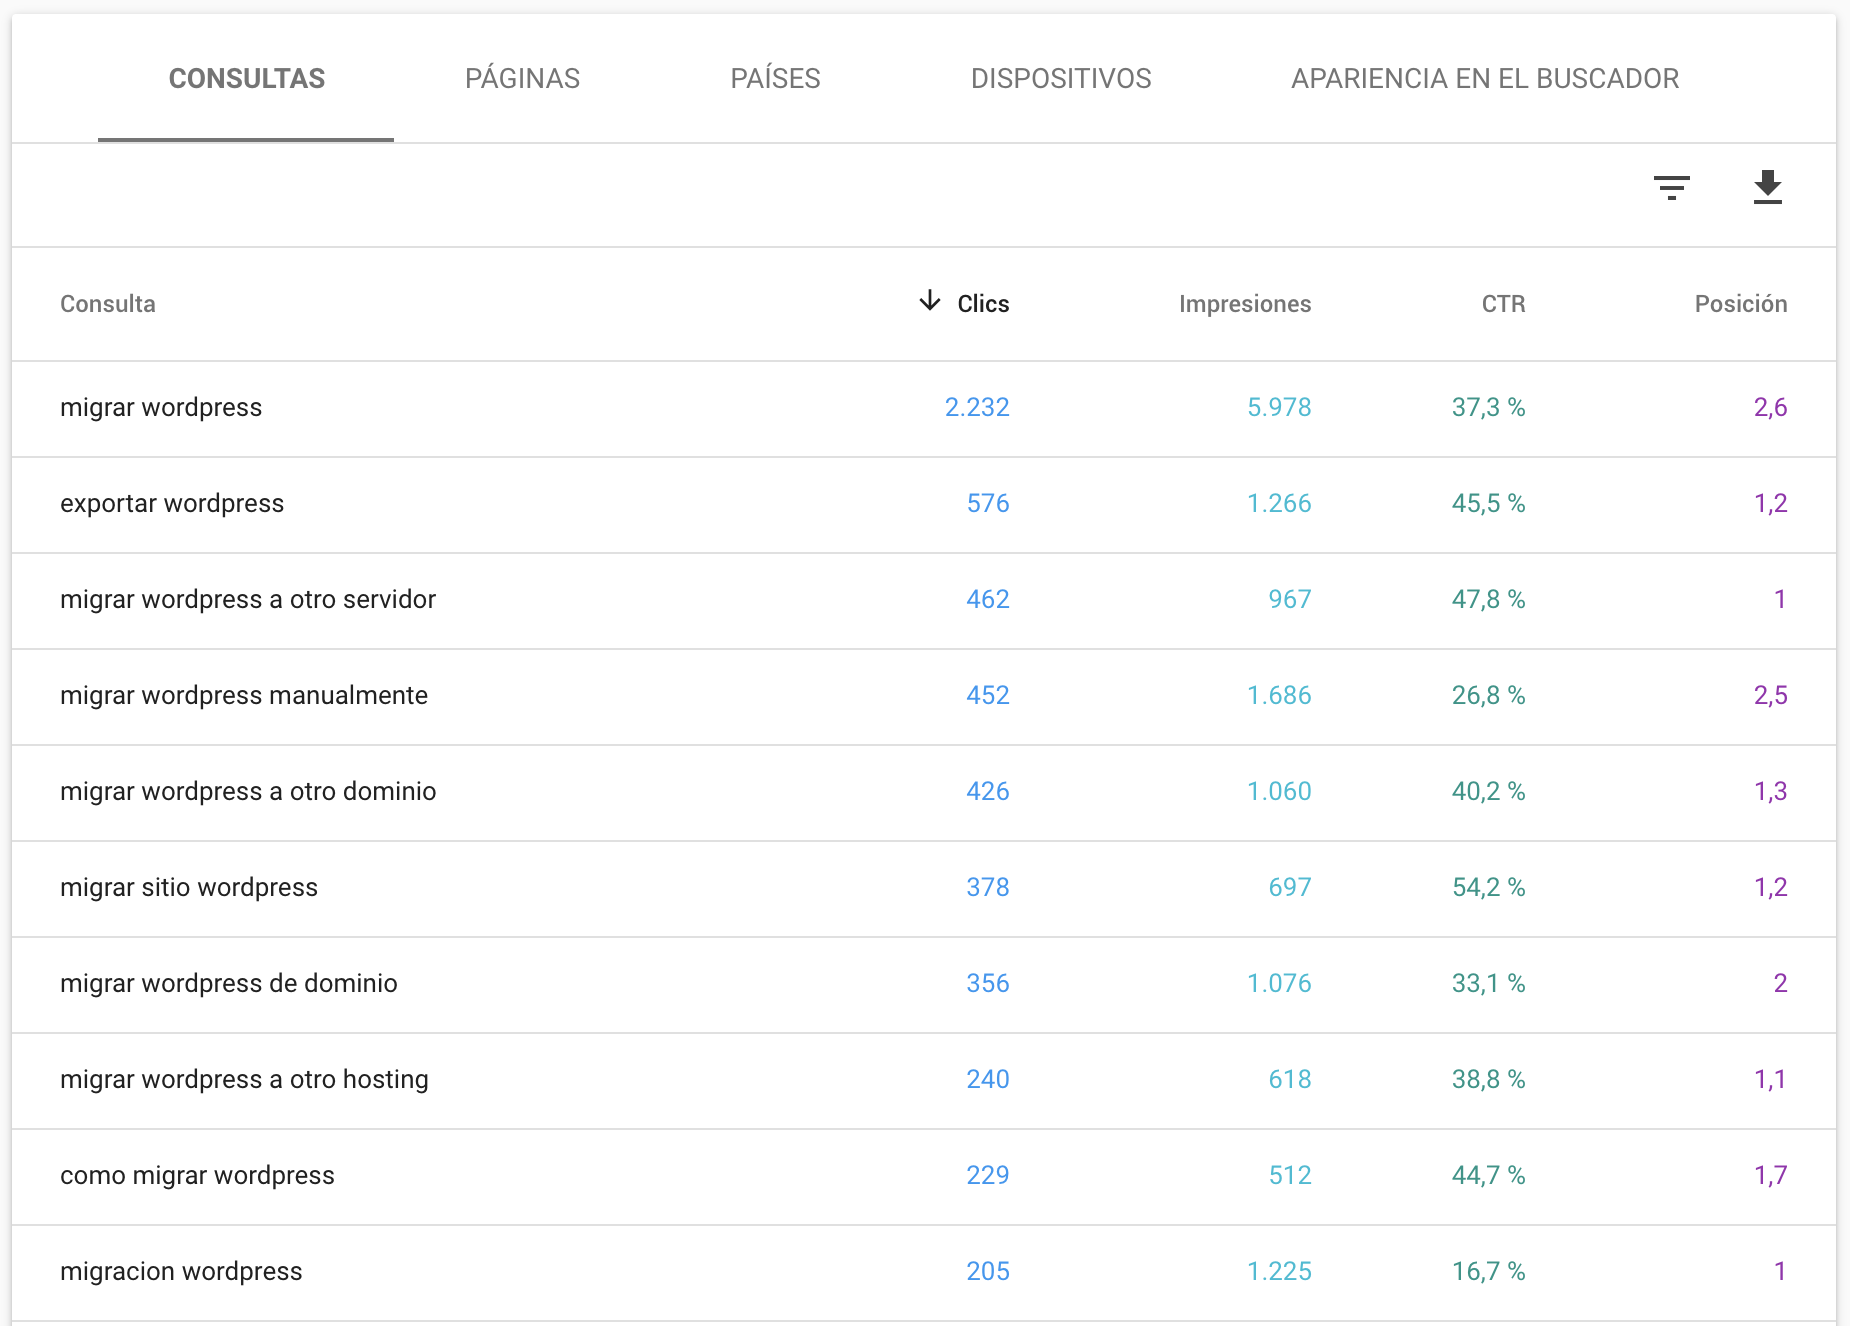This screenshot has height=1326, width=1850.
Task: Click the 462 clicks value
Action: 988,599
